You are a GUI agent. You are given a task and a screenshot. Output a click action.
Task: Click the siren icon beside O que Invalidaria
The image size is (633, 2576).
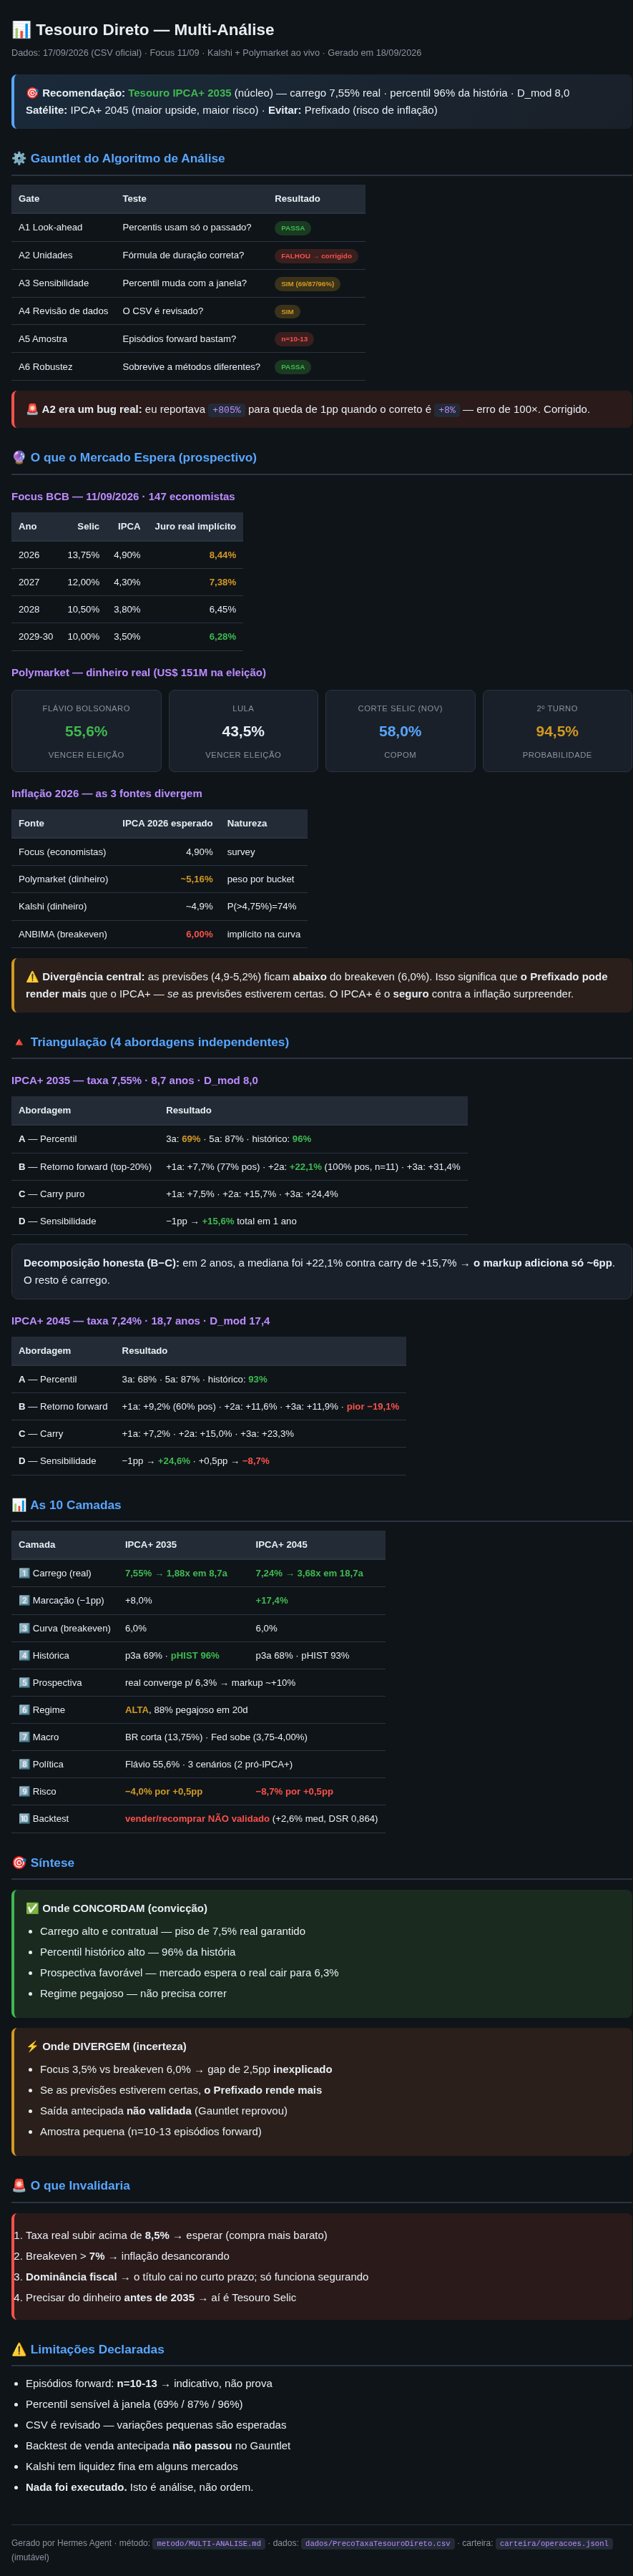click(19, 2185)
